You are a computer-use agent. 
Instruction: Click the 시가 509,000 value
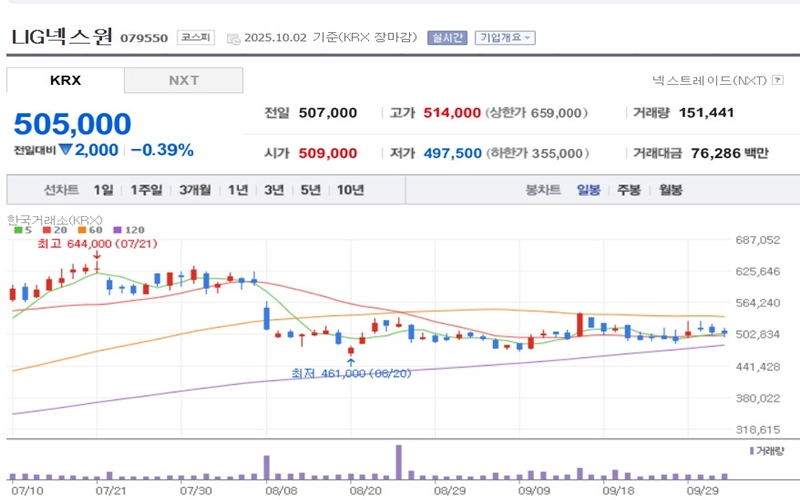[328, 153]
